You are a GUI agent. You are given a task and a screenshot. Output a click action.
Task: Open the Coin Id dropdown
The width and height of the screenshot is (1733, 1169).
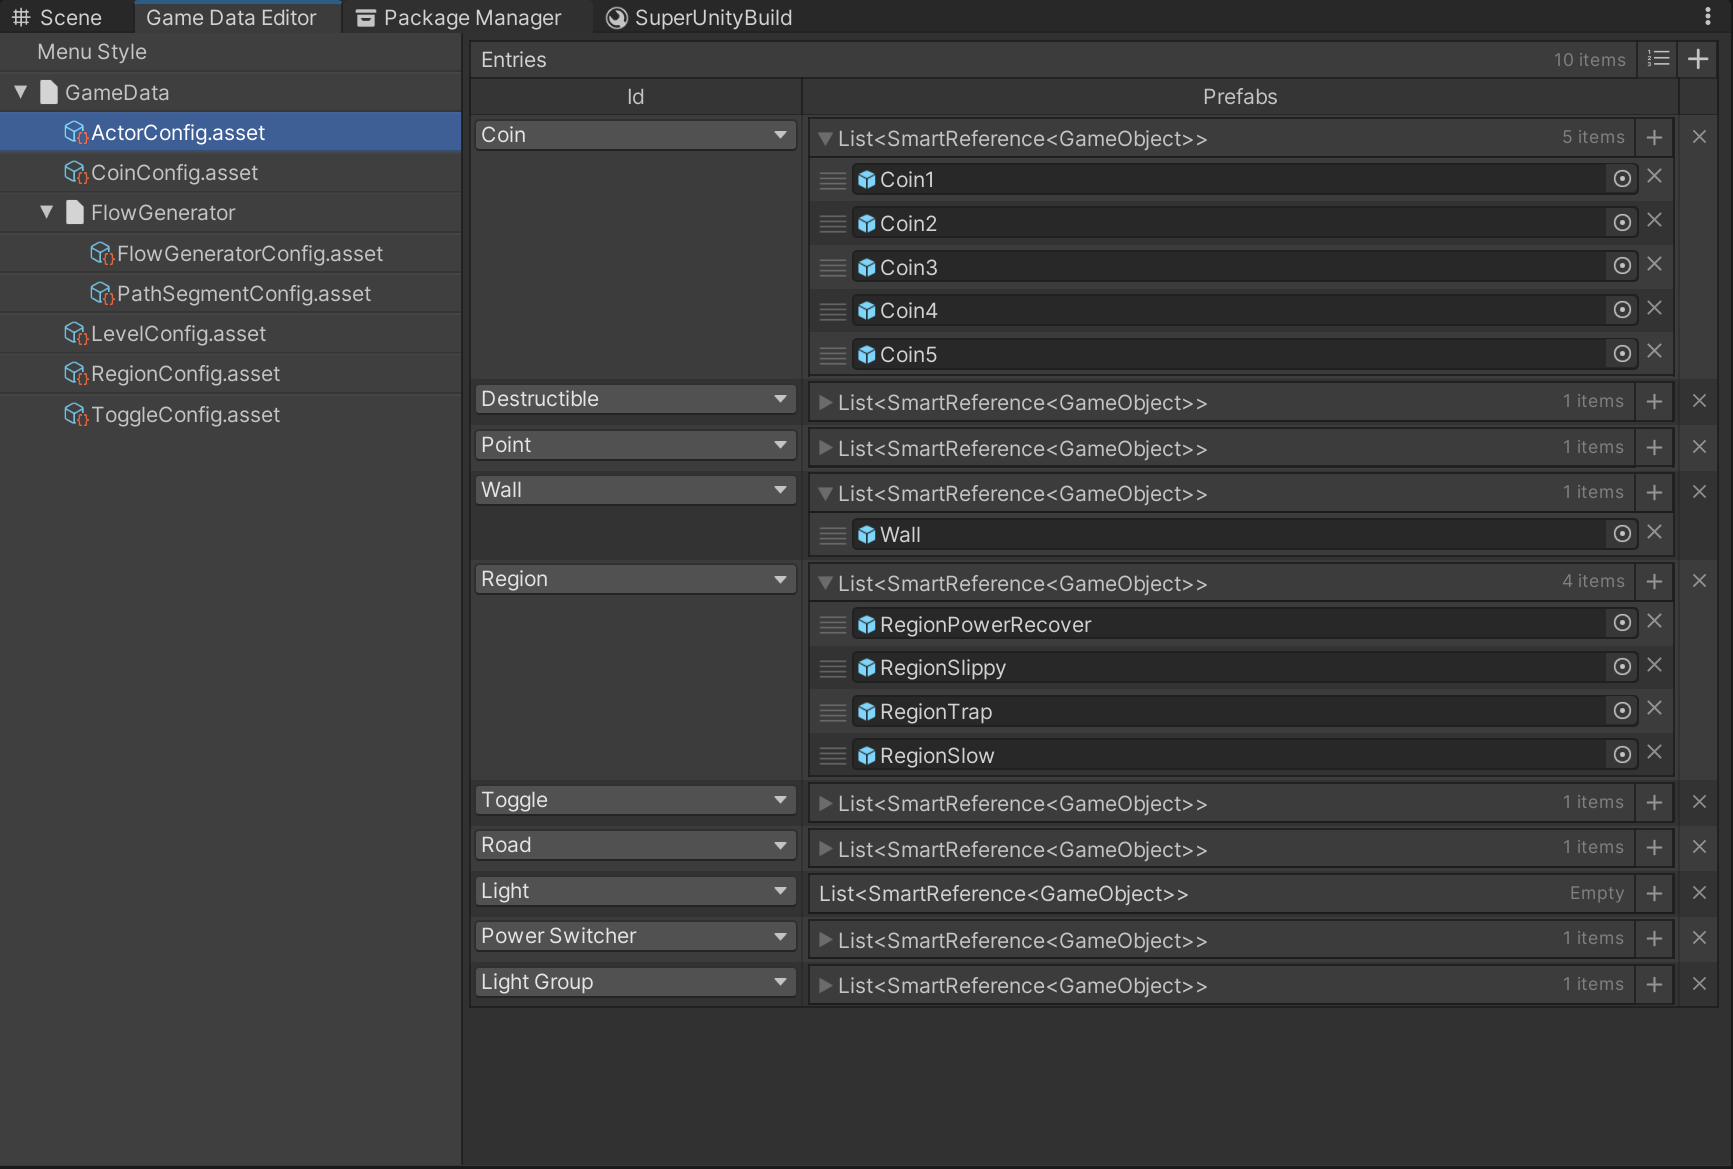635,135
